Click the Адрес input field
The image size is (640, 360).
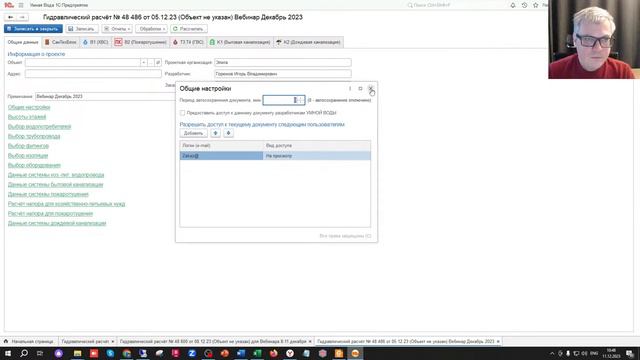click(x=93, y=74)
